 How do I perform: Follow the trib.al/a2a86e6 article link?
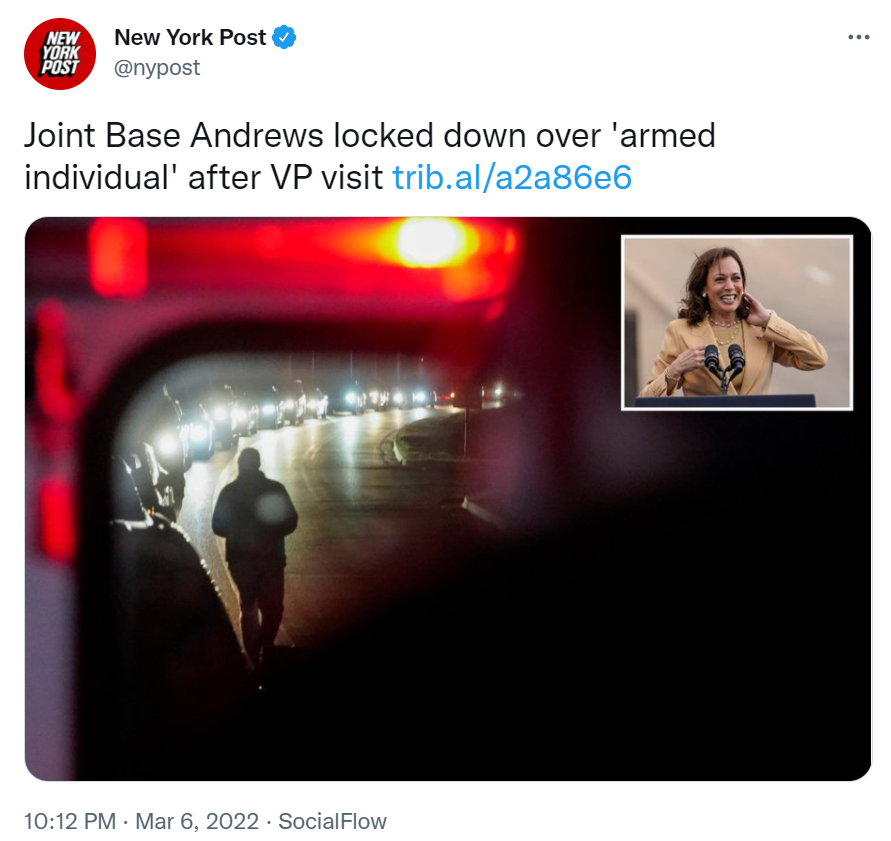(x=512, y=177)
